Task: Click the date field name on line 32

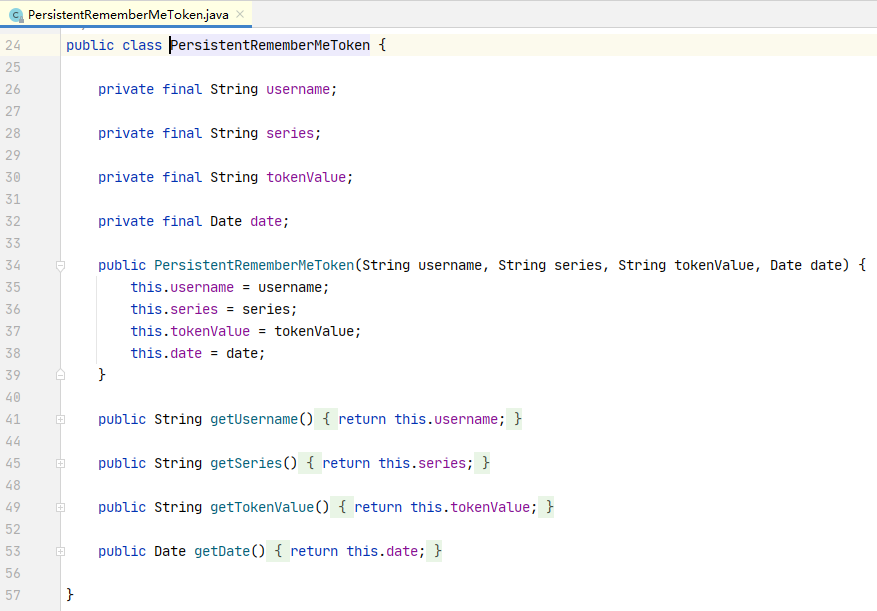Action: coord(266,221)
